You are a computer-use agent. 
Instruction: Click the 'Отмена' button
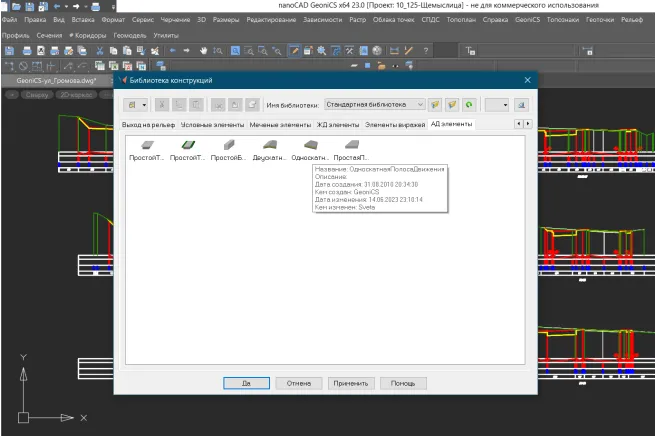[x=299, y=383]
